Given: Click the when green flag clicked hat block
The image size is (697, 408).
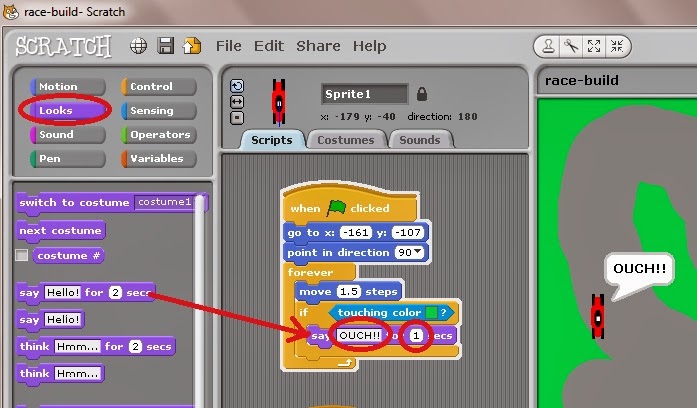Looking at the screenshot, I should [x=350, y=205].
